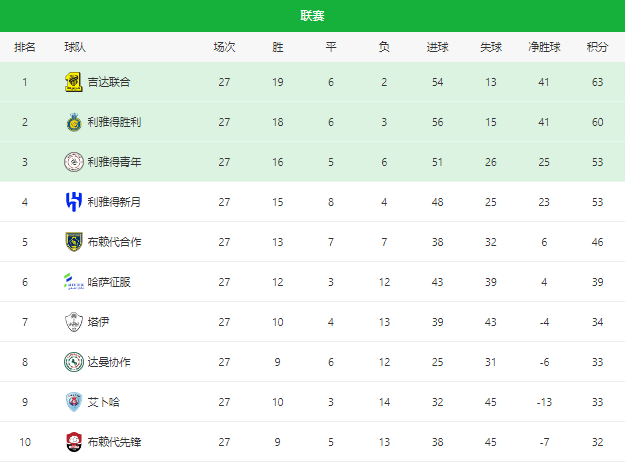Click the 布赖代先锋 red logo
The width and height of the screenshot is (625, 468).
(x=74, y=442)
